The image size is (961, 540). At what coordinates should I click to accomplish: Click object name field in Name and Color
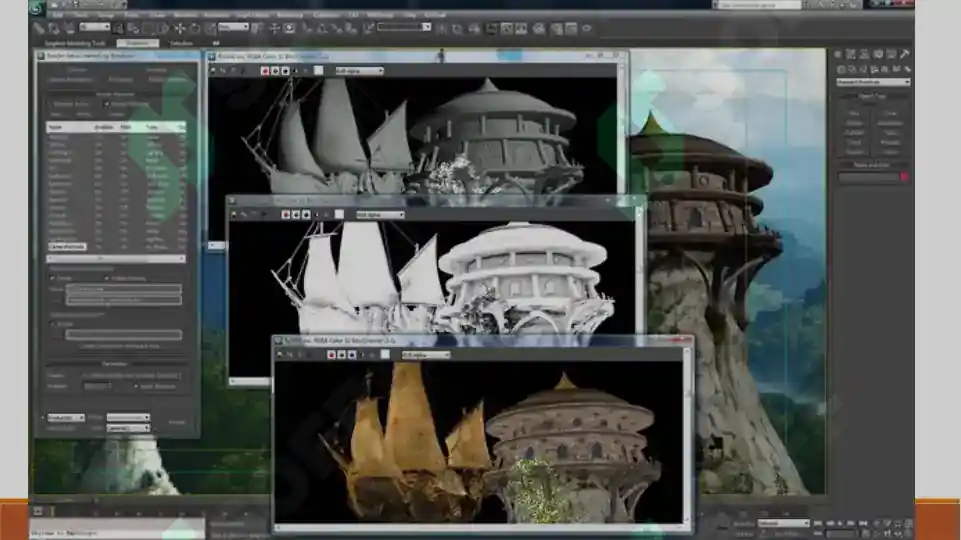(868, 177)
